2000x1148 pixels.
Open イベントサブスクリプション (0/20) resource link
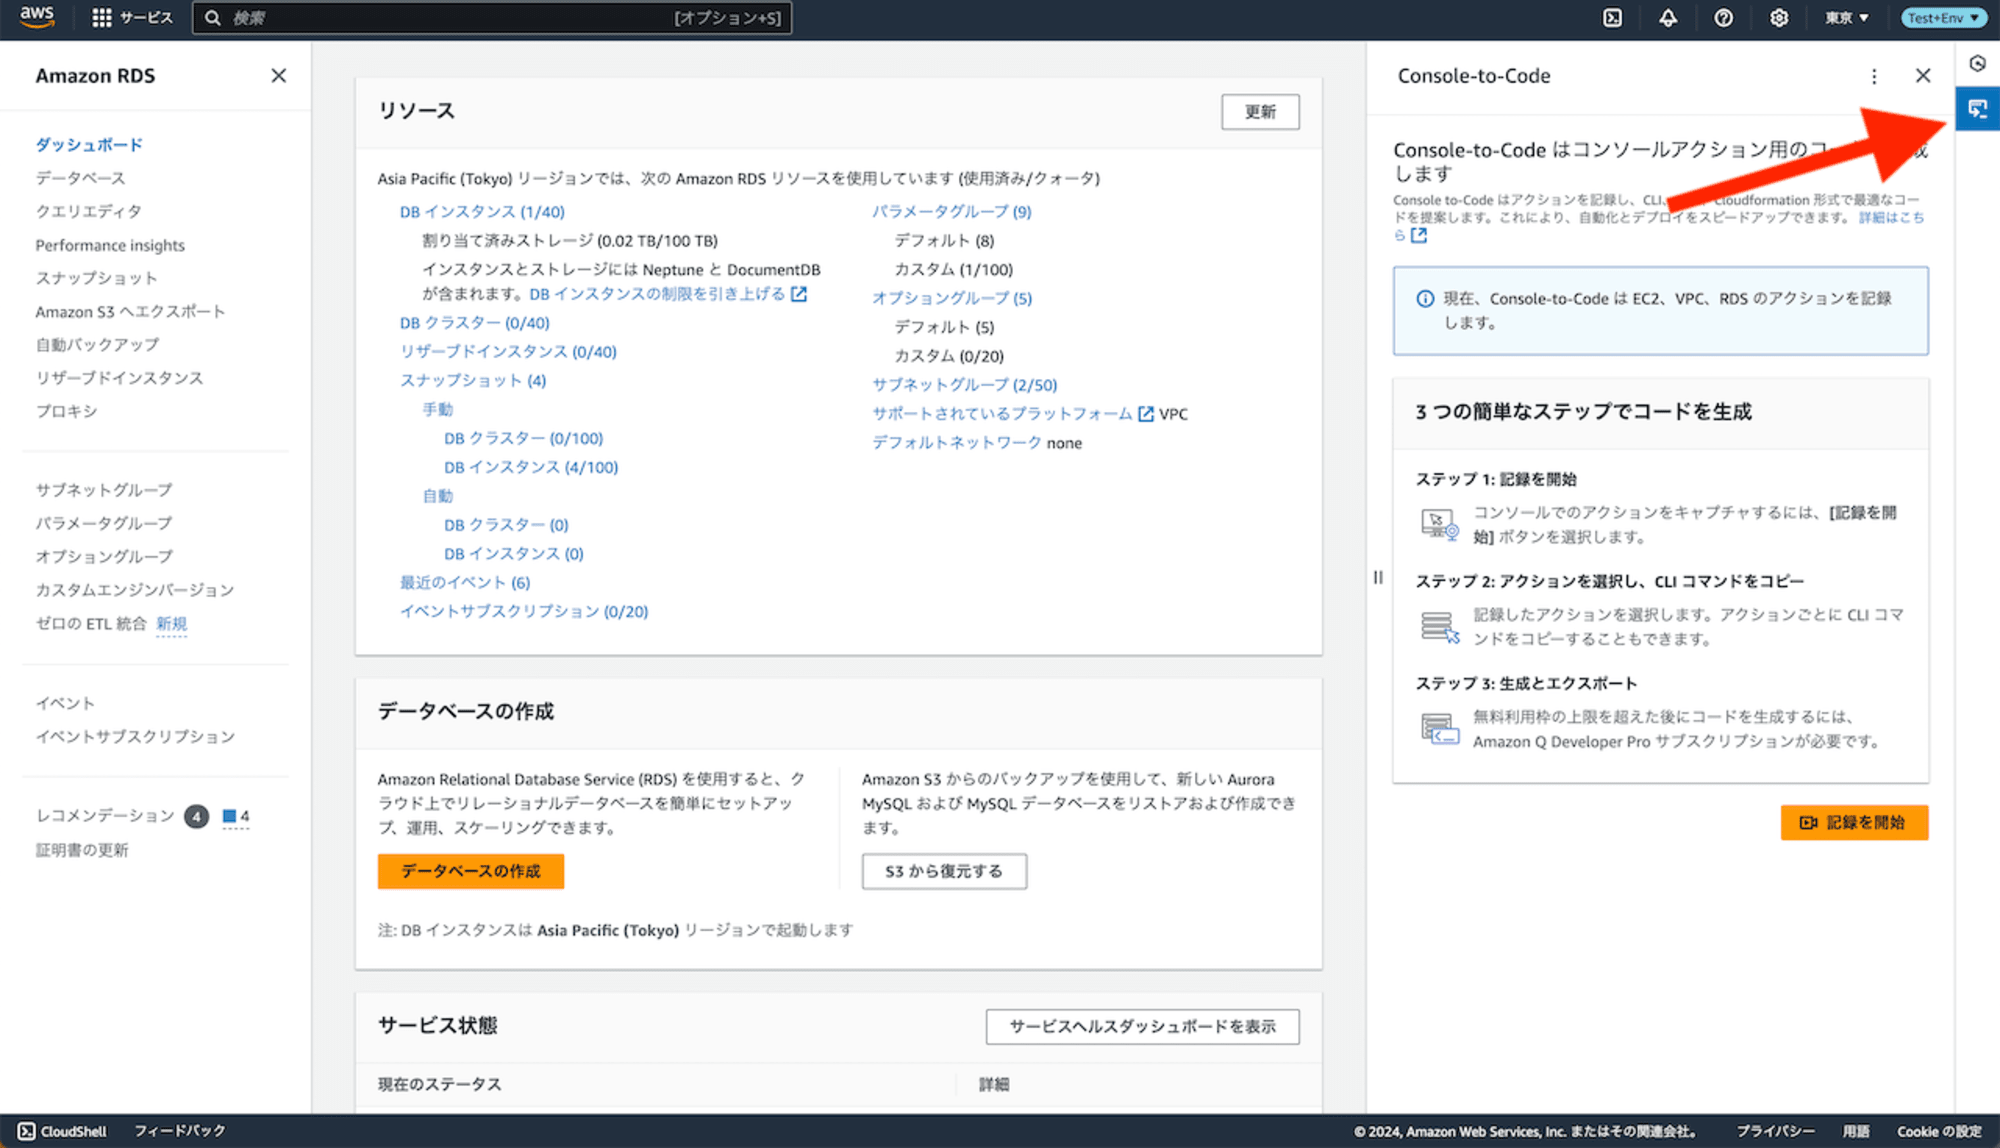tap(524, 612)
